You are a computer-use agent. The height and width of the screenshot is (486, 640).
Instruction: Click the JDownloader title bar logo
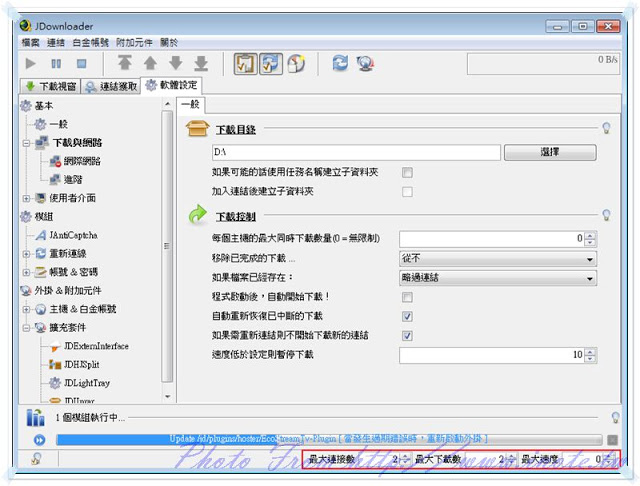tap(25, 26)
